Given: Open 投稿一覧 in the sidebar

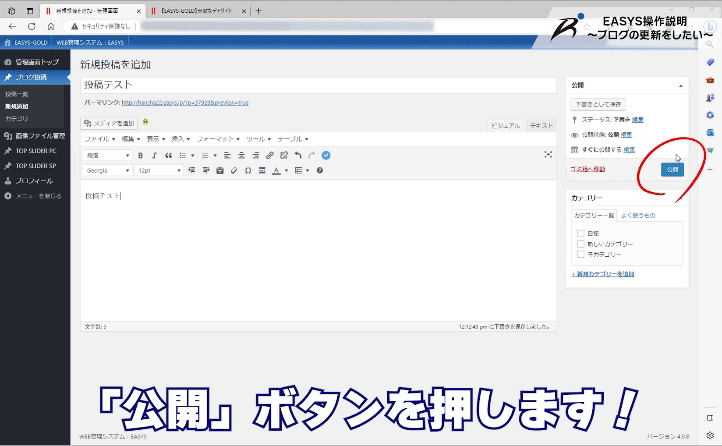Looking at the screenshot, I should pos(17,94).
